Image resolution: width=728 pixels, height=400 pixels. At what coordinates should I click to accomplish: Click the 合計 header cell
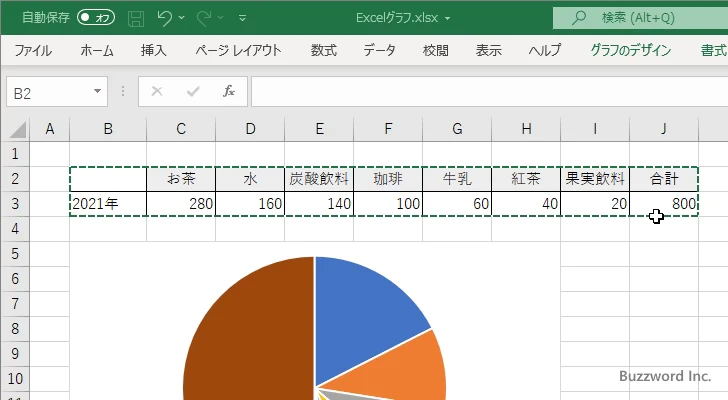[x=664, y=179]
